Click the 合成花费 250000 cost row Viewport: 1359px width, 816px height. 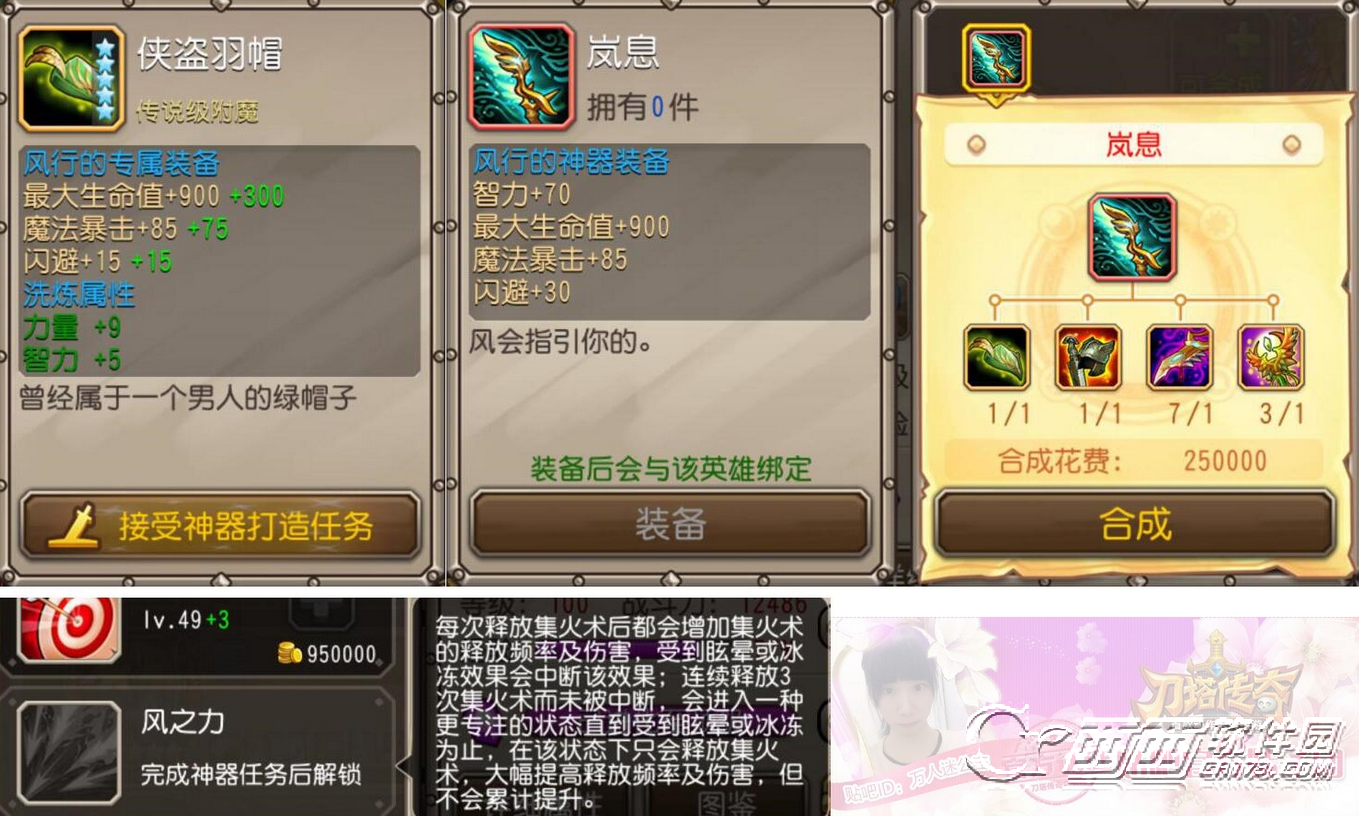pyautogui.click(x=1133, y=461)
